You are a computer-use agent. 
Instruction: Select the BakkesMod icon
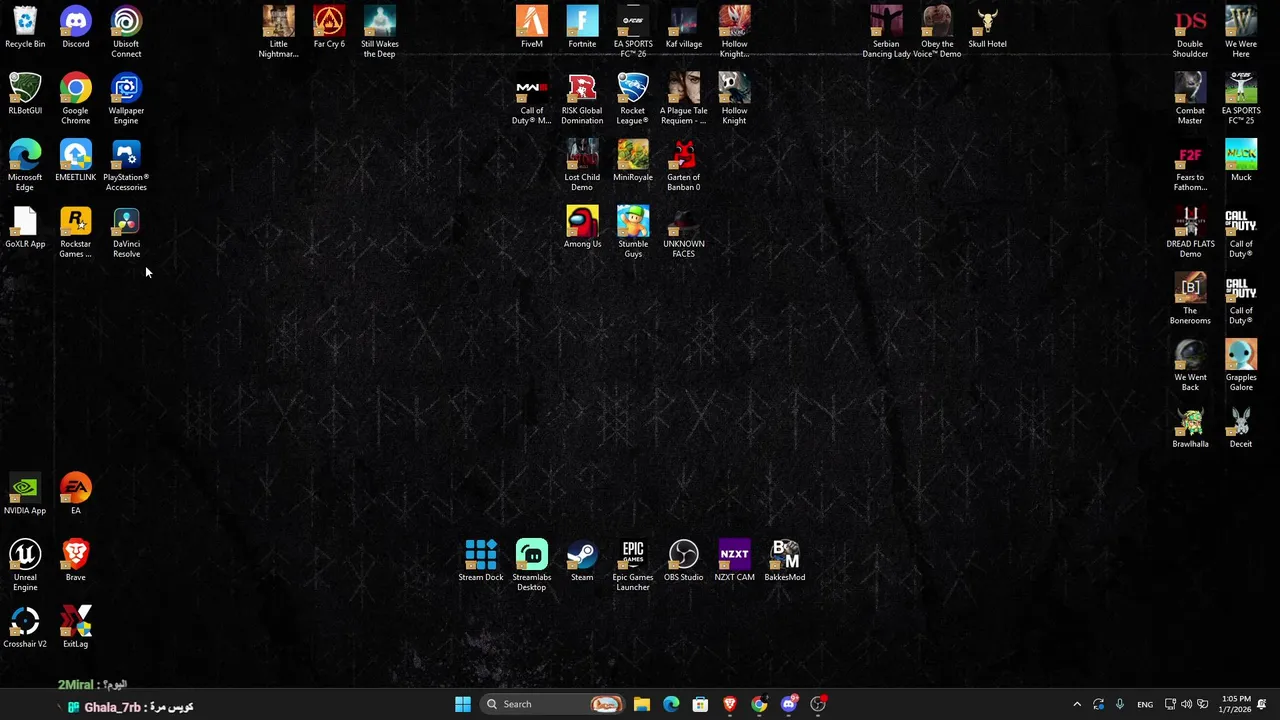pyautogui.click(x=785, y=561)
